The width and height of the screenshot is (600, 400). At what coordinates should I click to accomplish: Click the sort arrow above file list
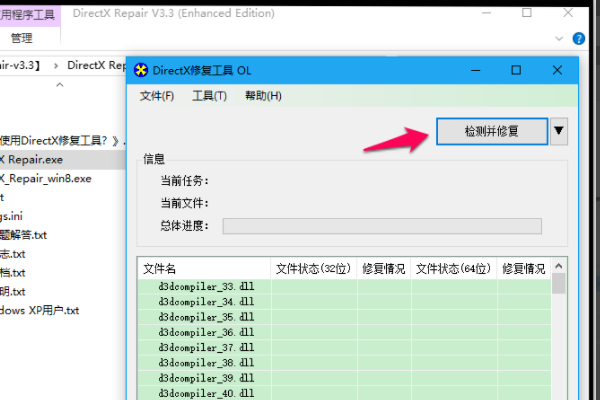[x=60, y=85]
